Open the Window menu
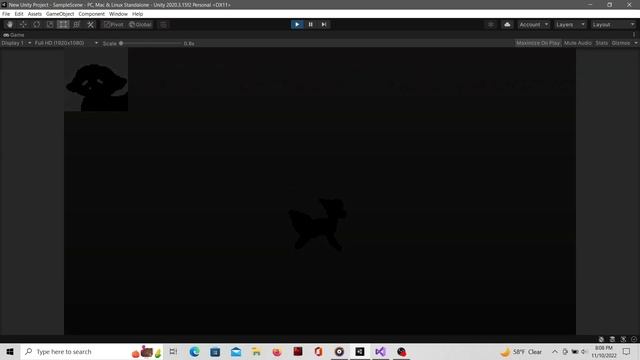This screenshot has width=640, height=360. (118, 14)
